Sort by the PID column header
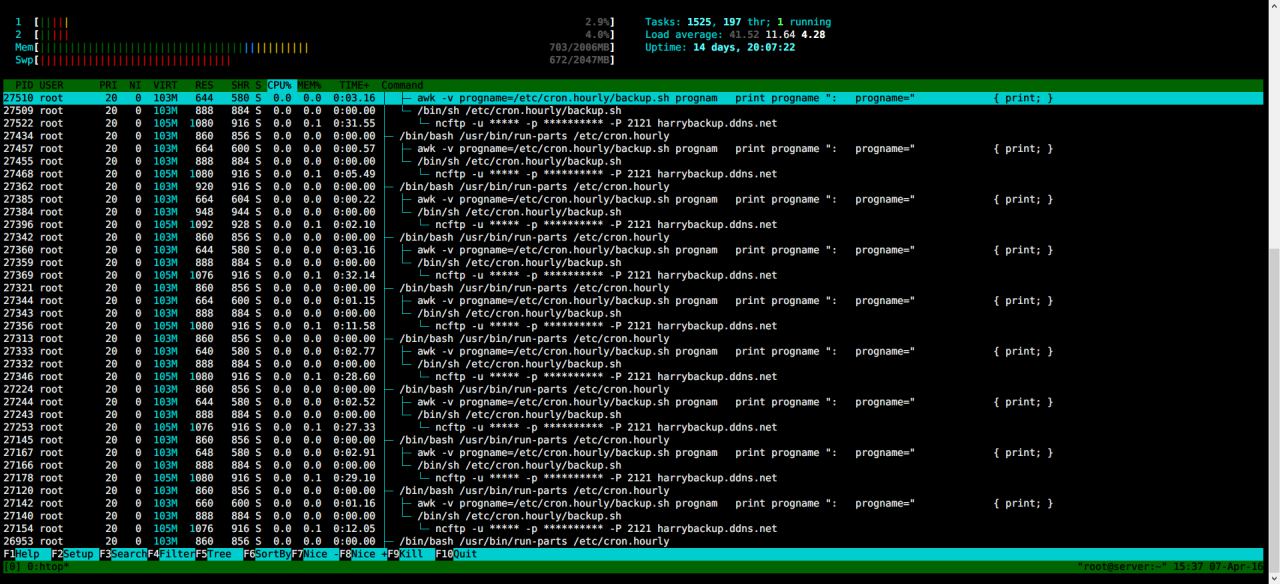Viewport: 1280px width, 584px height. point(24,85)
